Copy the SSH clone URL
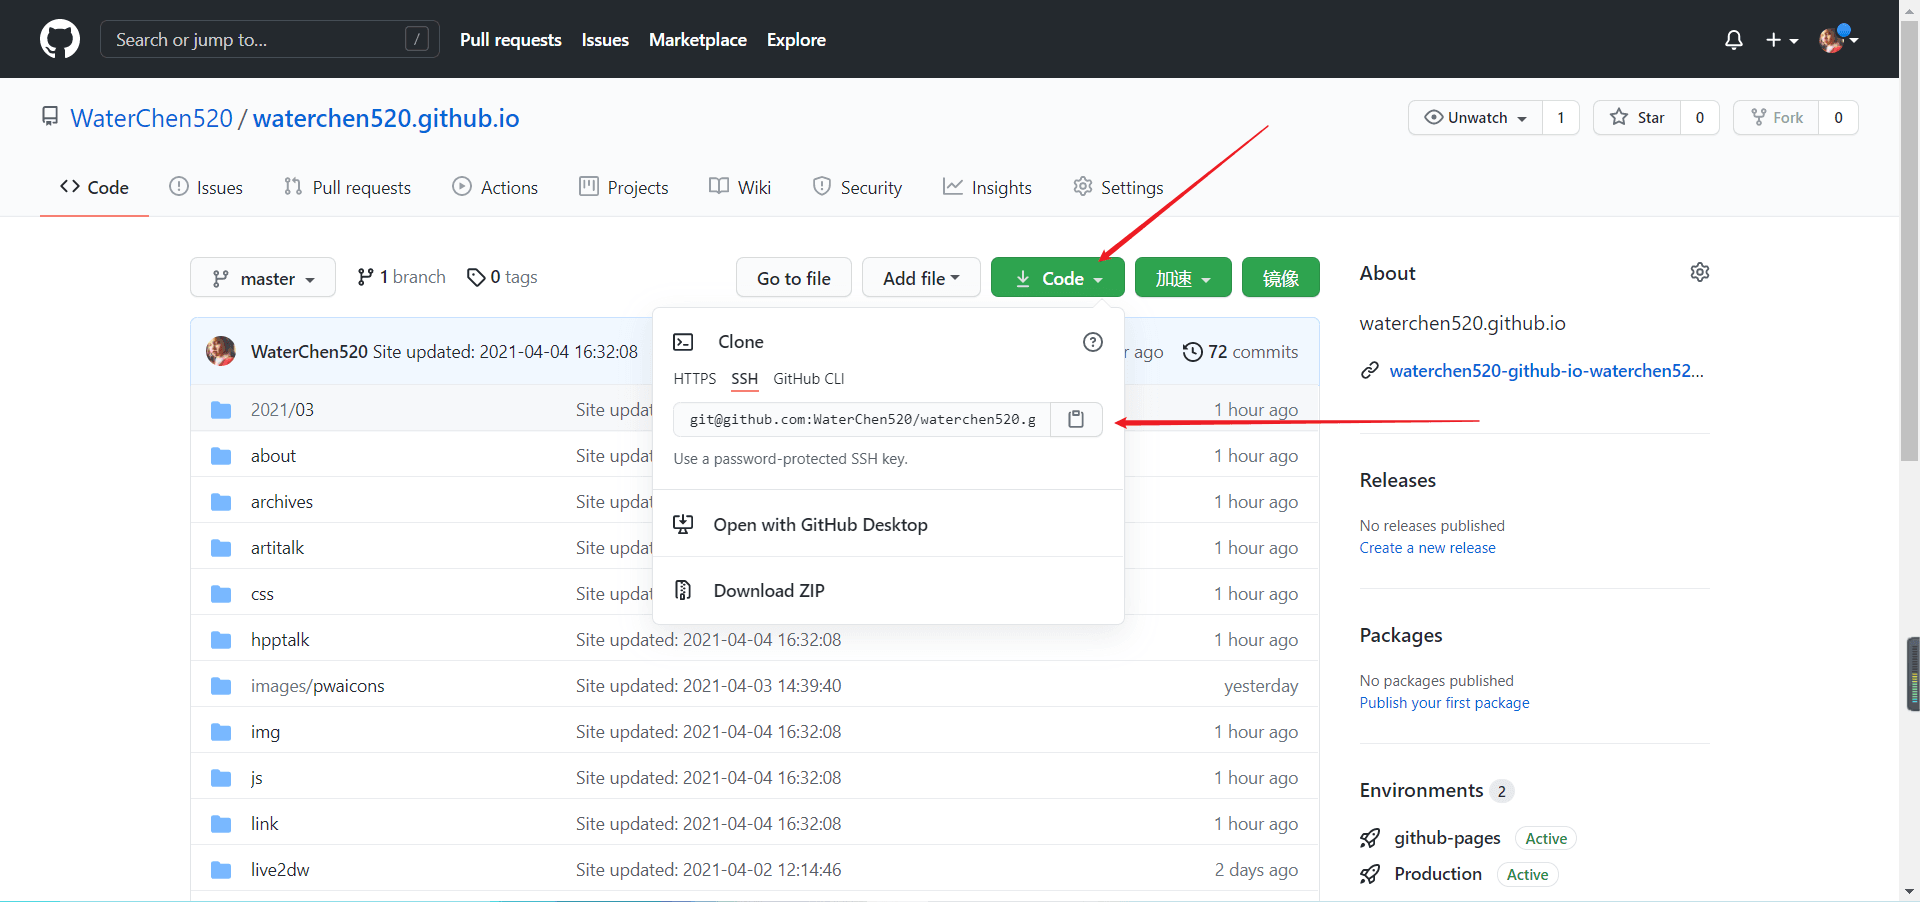 pyautogui.click(x=1076, y=419)
